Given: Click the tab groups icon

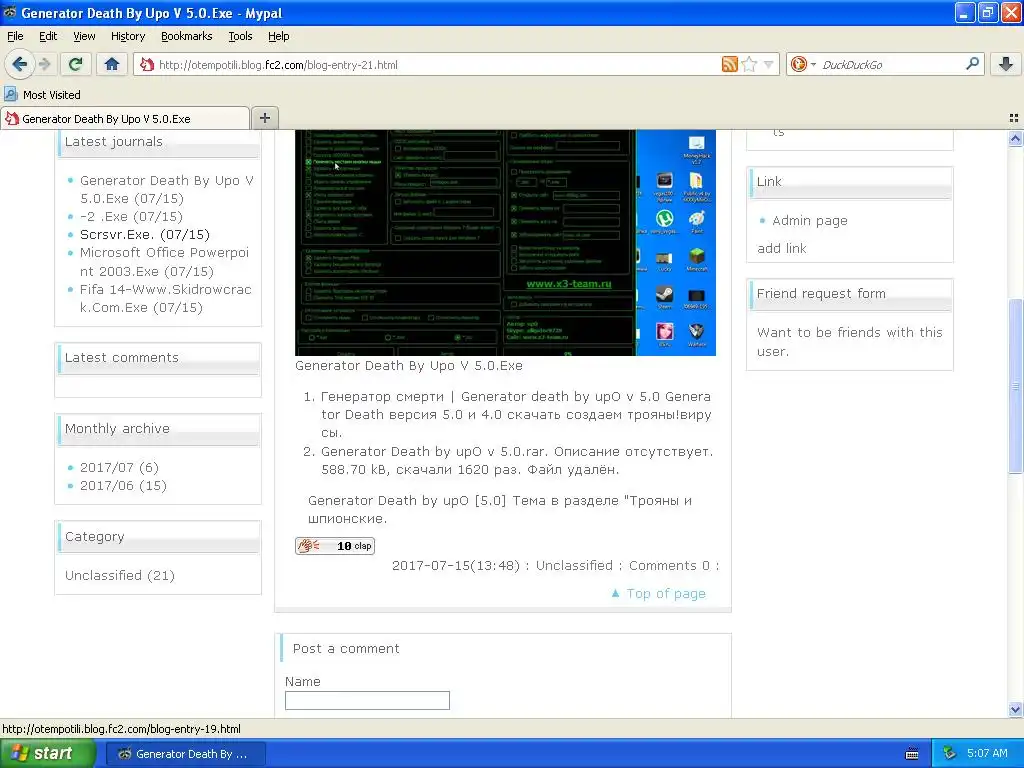Looking at the screenshot, I should 1014,118.
